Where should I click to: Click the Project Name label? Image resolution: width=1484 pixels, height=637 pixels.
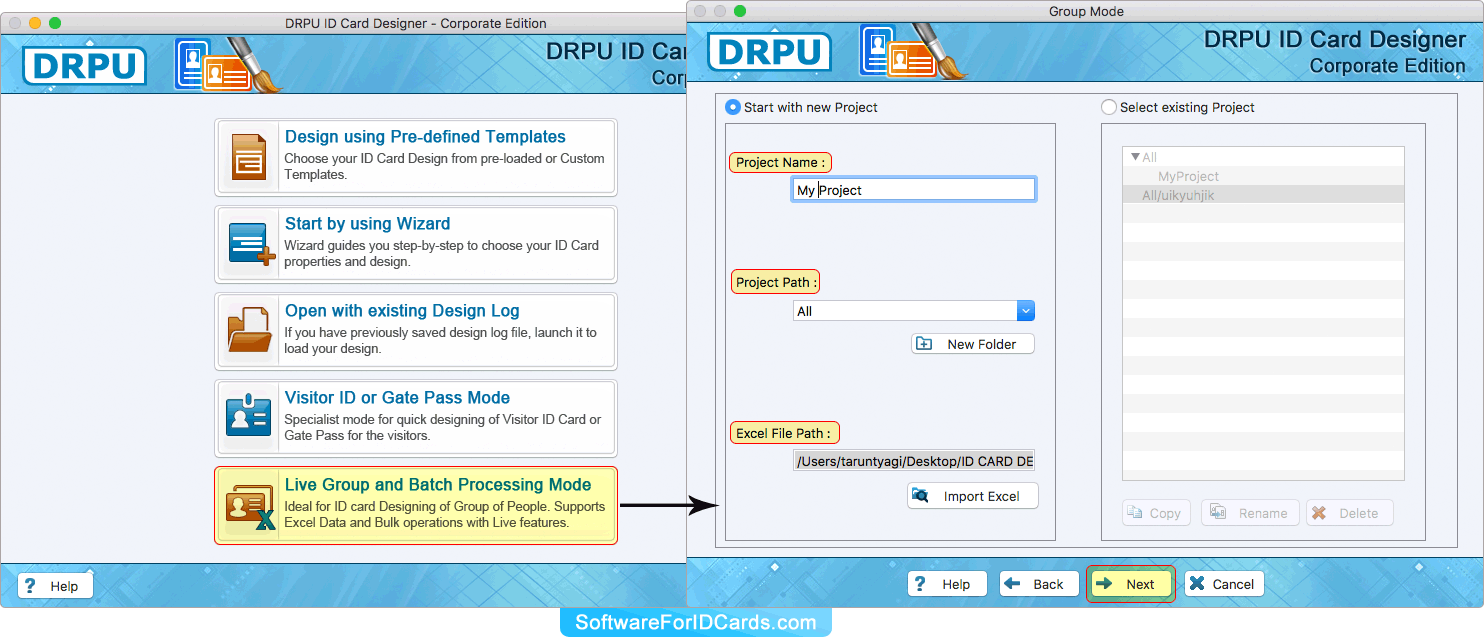781,162
